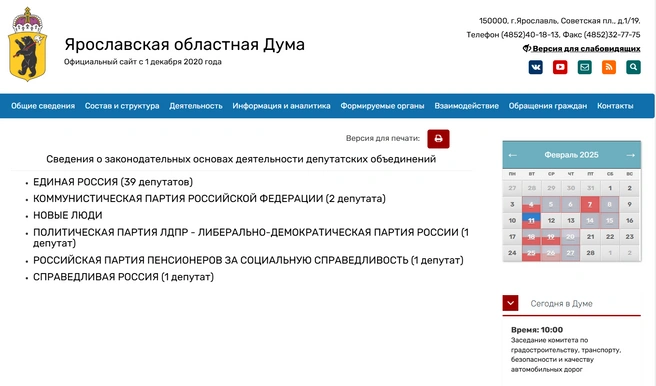Select February 20 in calendar

pyautogui.click(x=571, y=237)
